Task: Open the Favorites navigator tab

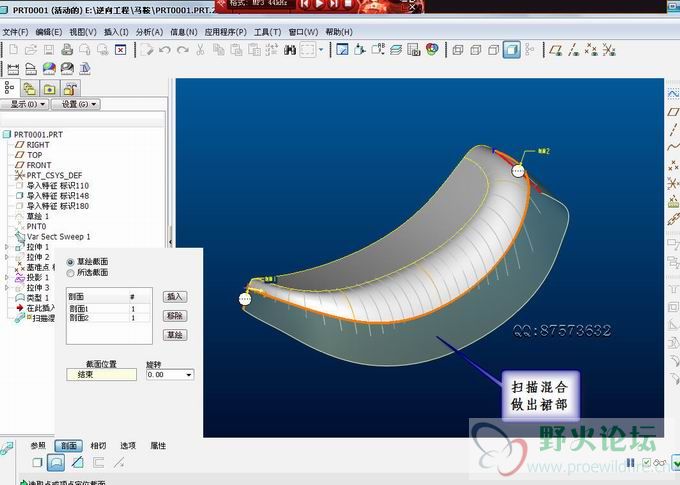Action: [x=49, y=89]
